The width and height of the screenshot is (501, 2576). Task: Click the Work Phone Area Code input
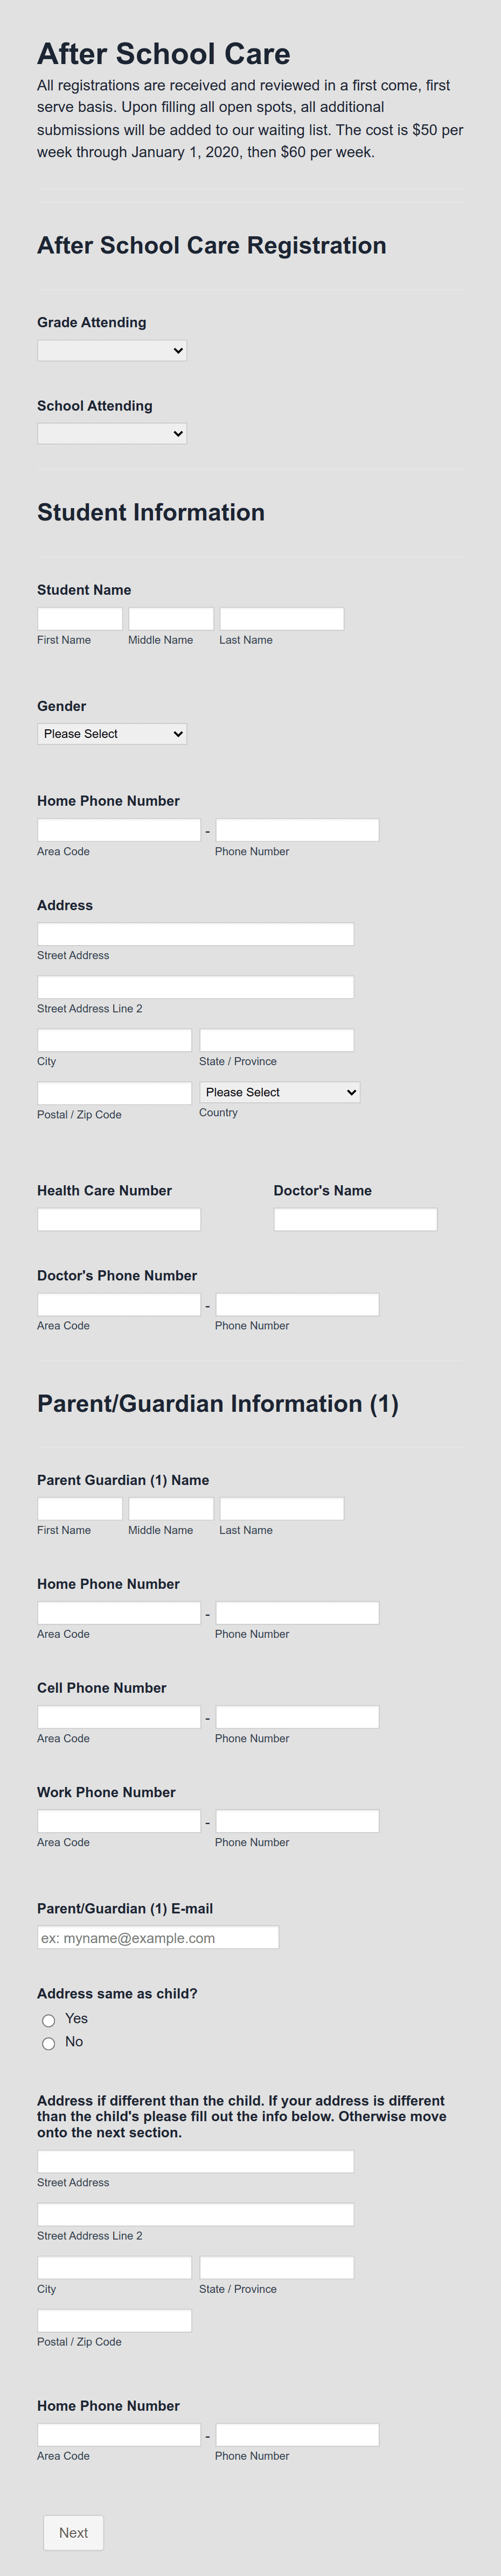point(118,1820)
